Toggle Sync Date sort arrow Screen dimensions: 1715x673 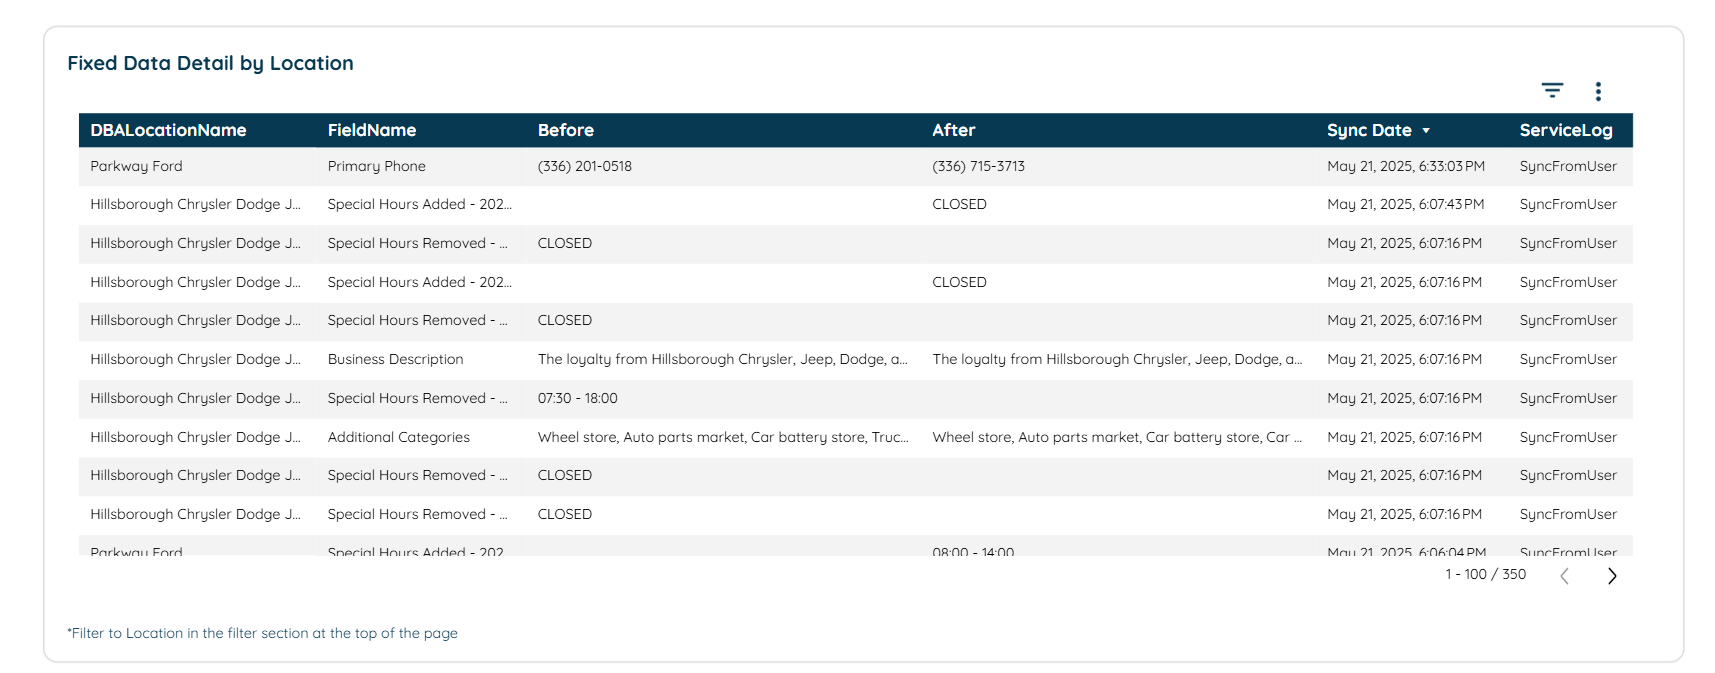coord(1426,131)
